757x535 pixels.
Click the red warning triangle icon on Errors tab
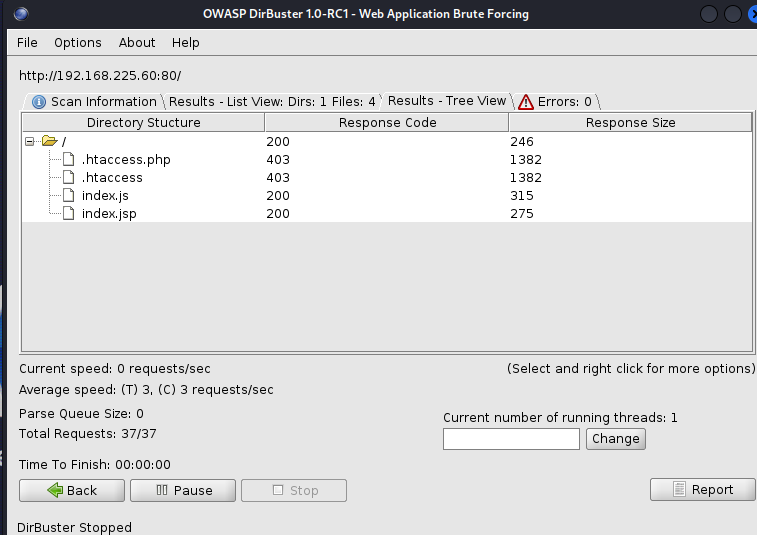(x=526, y=102)
